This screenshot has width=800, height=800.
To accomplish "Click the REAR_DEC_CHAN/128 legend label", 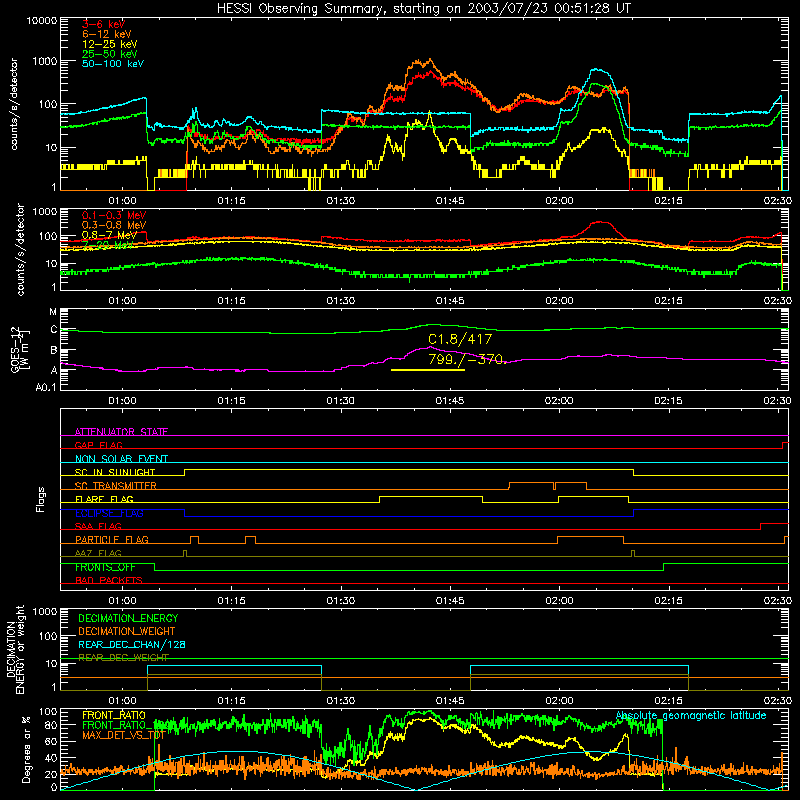I will click(x=132, y=644).
